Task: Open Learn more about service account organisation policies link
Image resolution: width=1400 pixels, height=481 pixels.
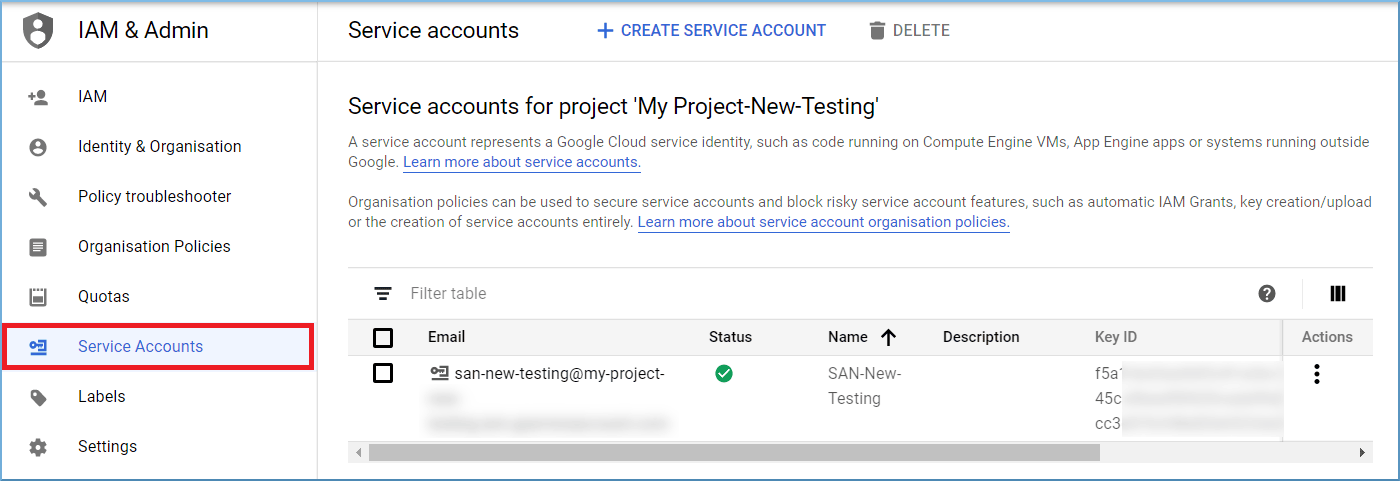Action: 823,222
